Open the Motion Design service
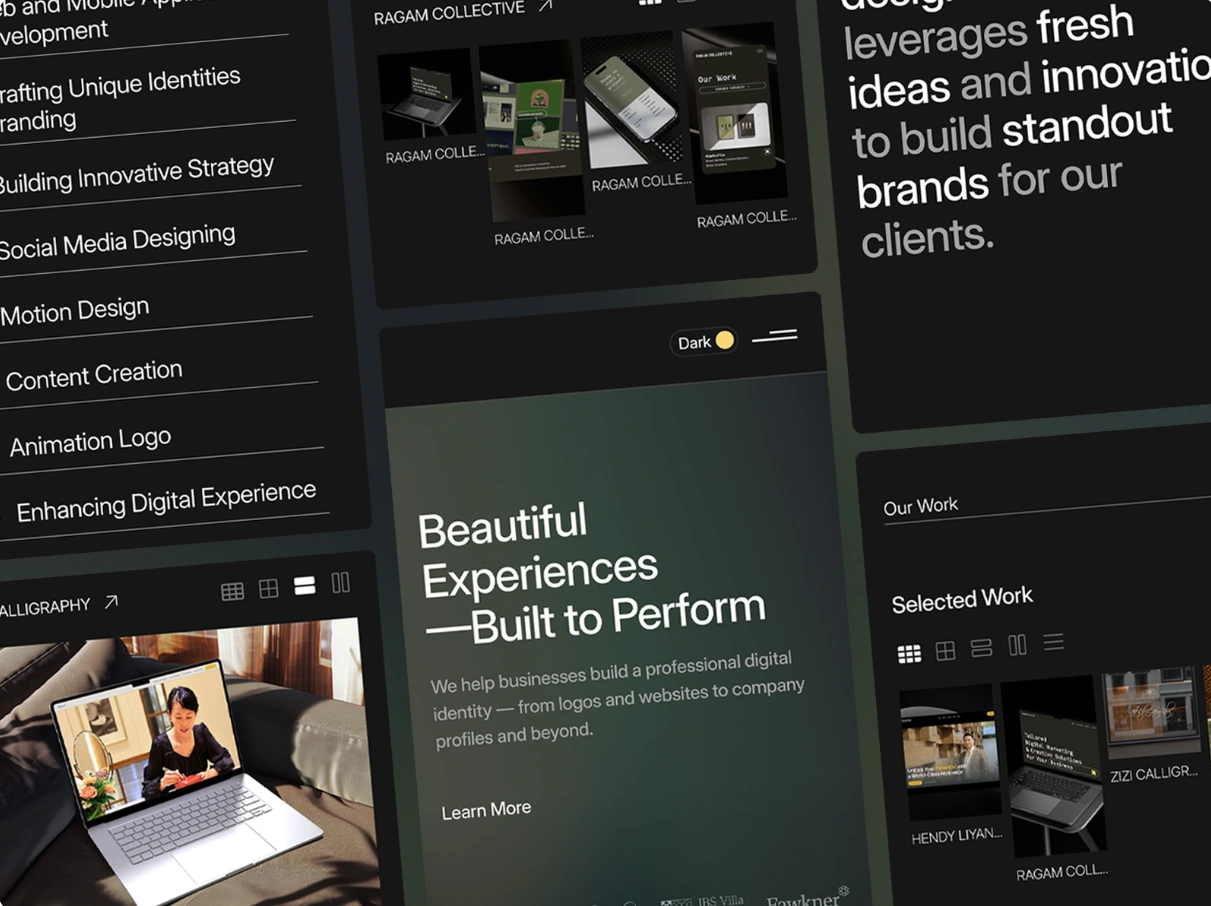The width and height of the screenshot is (1211, 906). pyautogui.click(x=75, y=312)
